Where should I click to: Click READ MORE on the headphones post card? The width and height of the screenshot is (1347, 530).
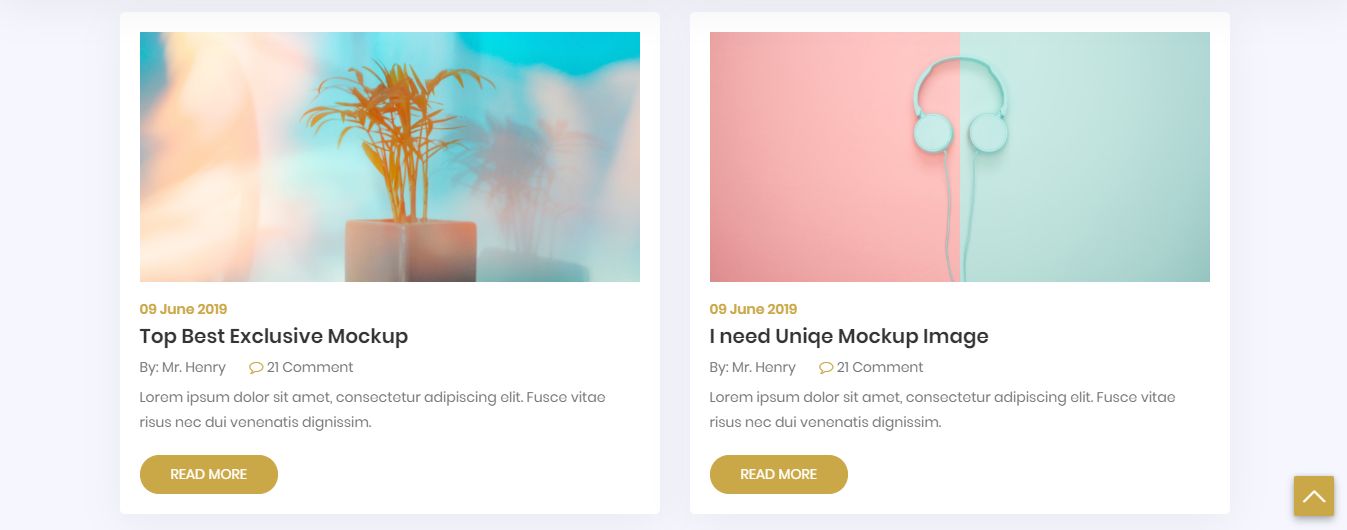pos(779,474)
